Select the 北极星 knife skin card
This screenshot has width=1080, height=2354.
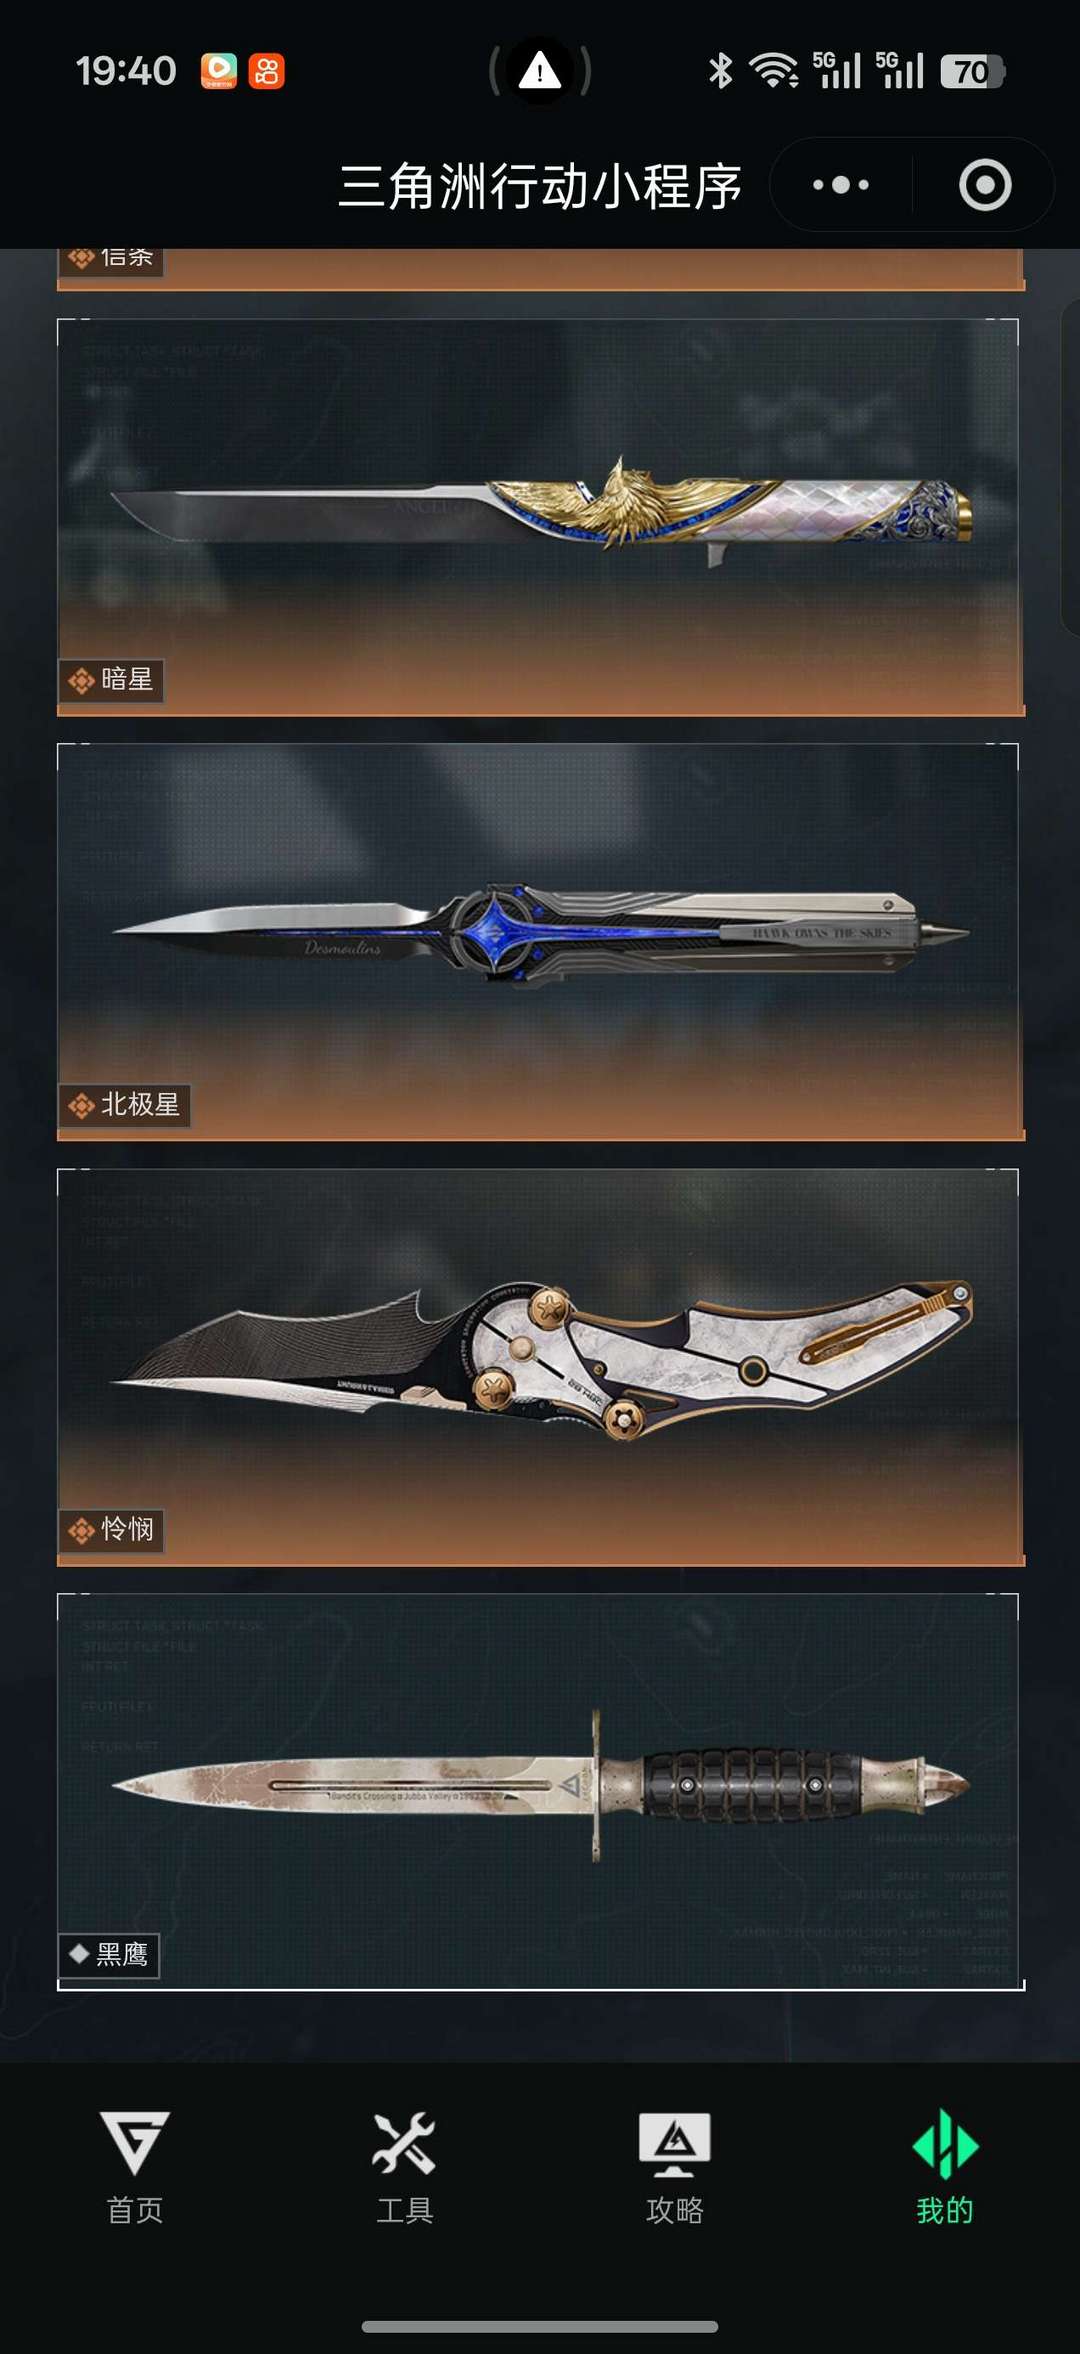(x=540, y=942)
